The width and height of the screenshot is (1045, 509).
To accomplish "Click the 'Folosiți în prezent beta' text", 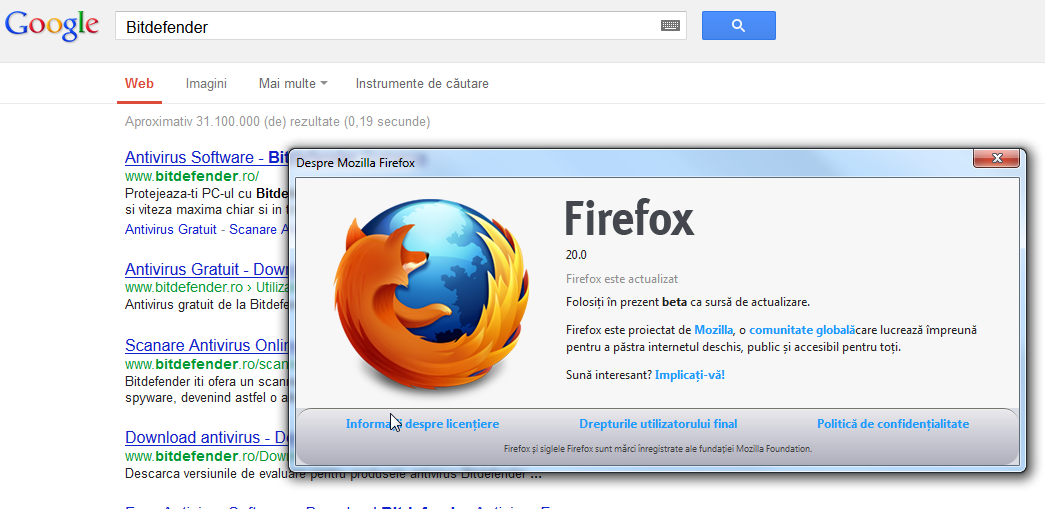I will tap(688, 302).
